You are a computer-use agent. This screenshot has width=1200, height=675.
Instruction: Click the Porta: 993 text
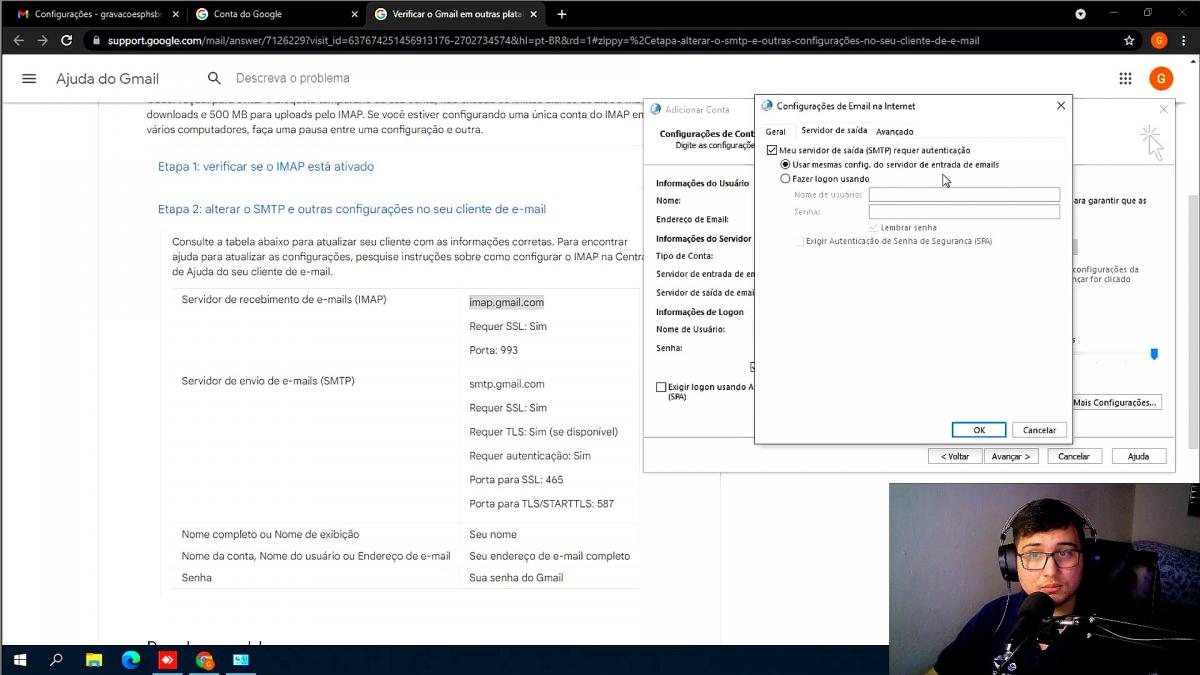coord(493,350)
